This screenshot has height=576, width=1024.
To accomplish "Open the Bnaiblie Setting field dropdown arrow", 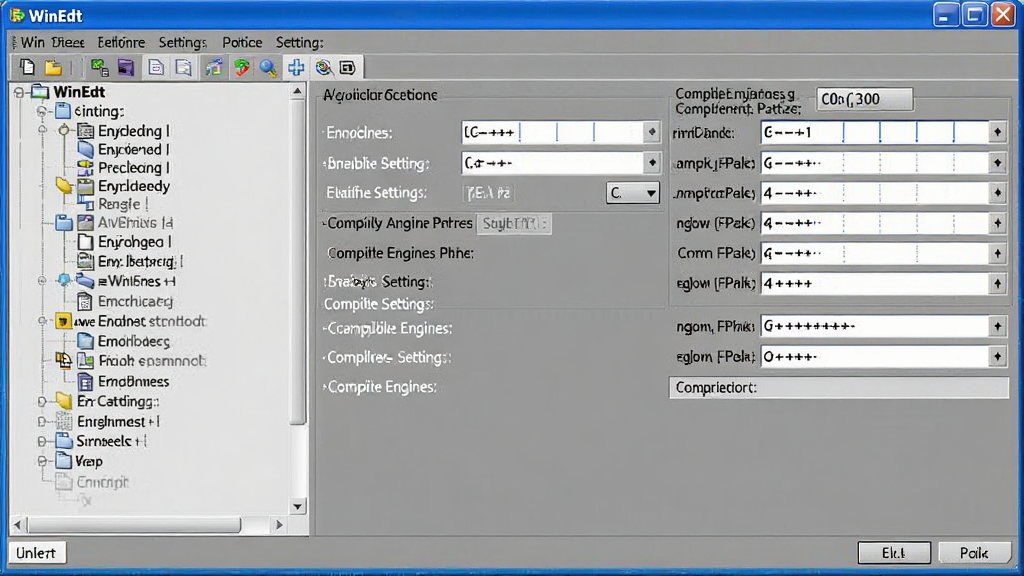I will [x=651, y=163].
